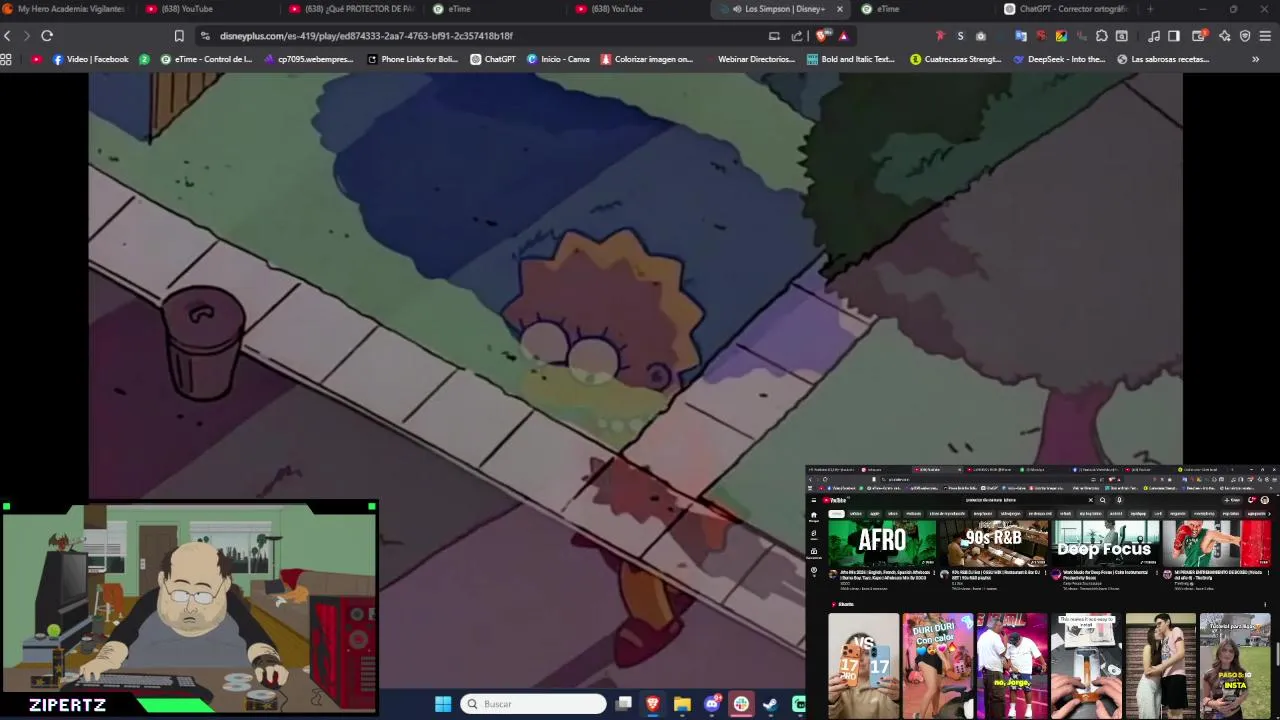The width and height of the screenshot is (1280, 720).
Task: Open the 90s R&B video thumbnail
Action: tap(994, 543)
